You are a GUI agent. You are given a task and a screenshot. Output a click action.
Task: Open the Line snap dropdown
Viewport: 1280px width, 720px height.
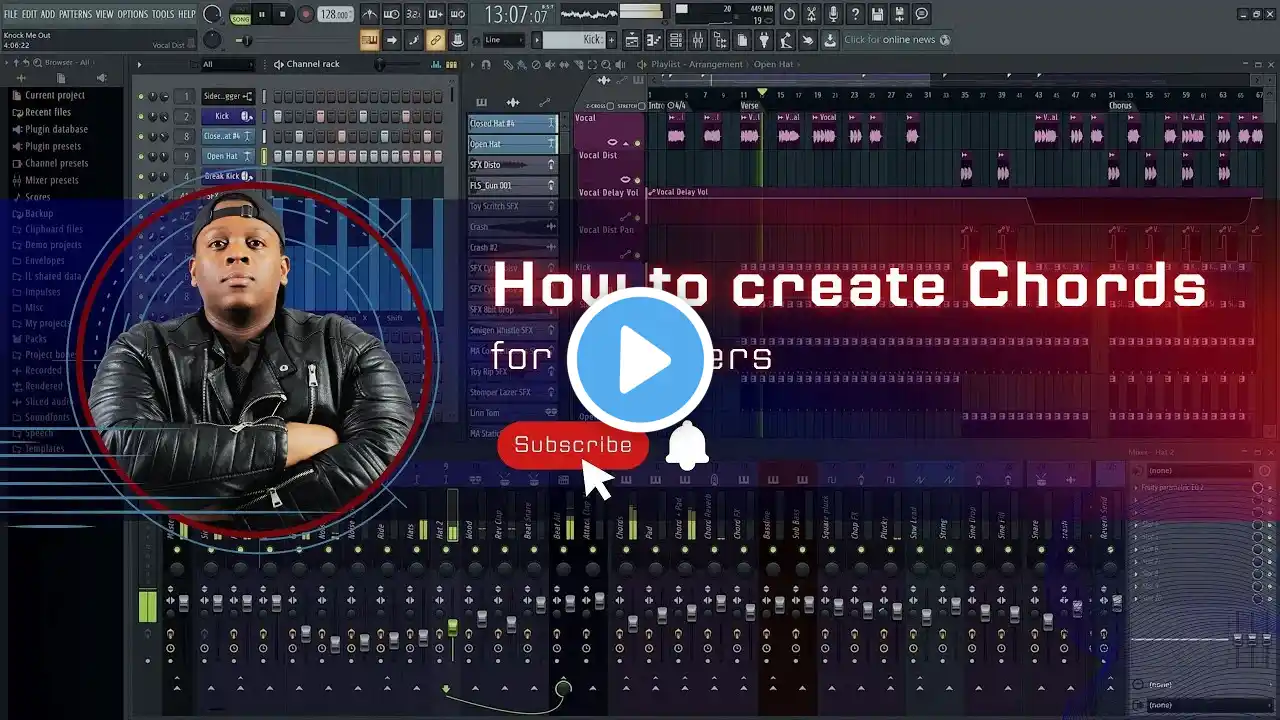click(x=504, y=40)
